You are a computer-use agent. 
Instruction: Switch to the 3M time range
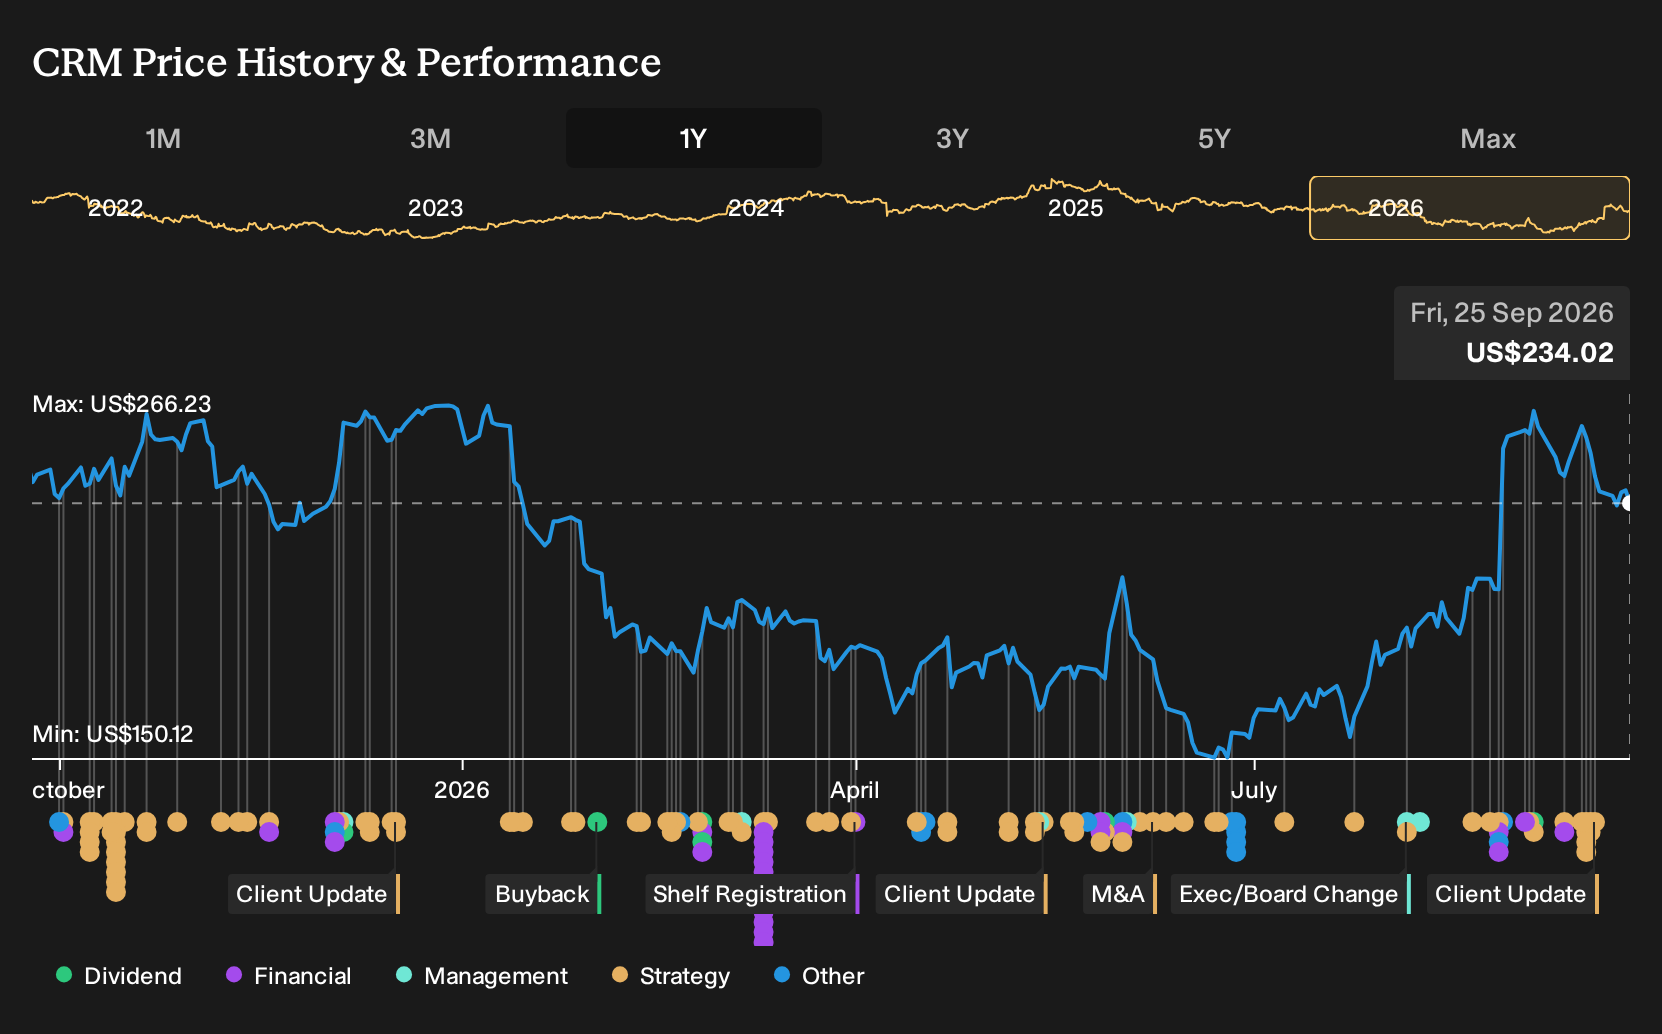click(430, 138)
